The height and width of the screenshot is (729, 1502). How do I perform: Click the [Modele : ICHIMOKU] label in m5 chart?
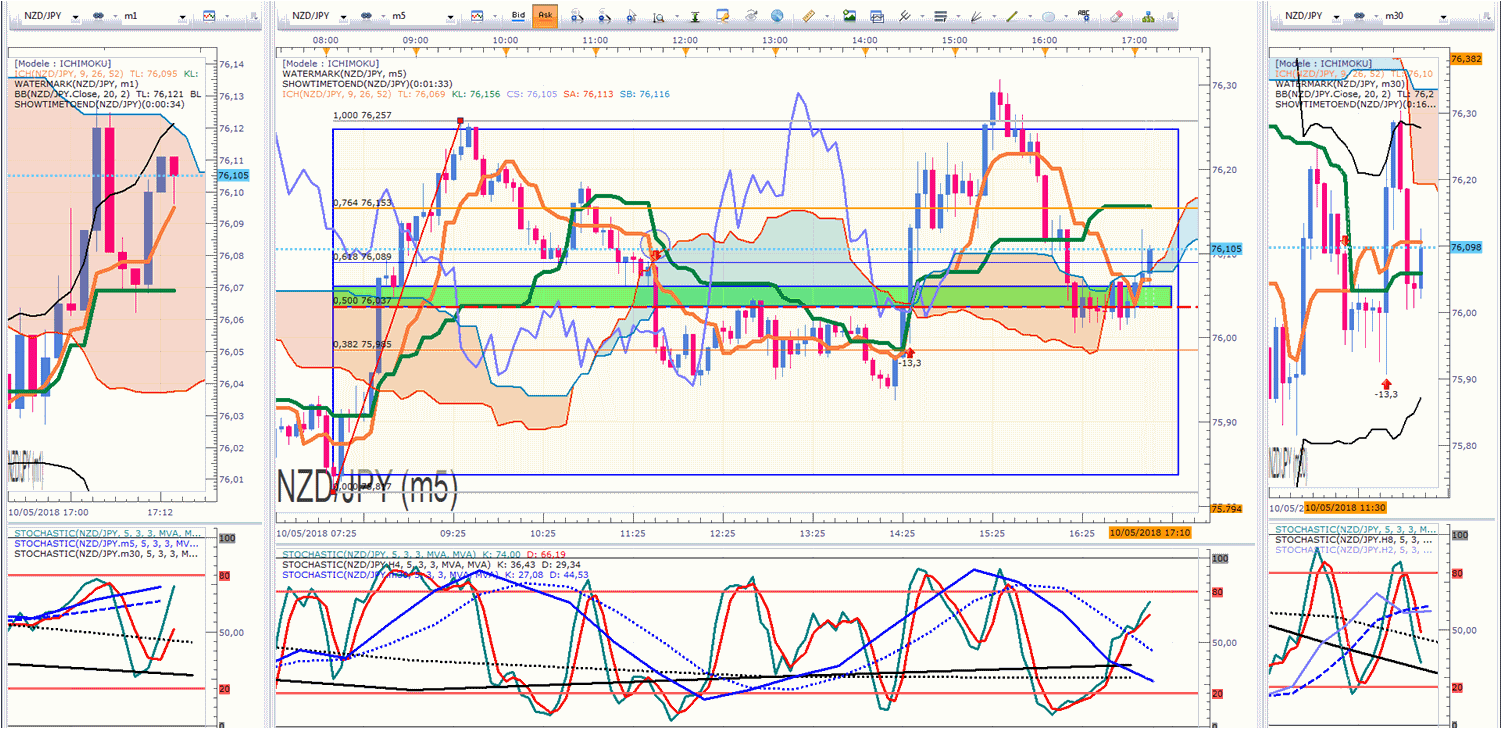332,64
